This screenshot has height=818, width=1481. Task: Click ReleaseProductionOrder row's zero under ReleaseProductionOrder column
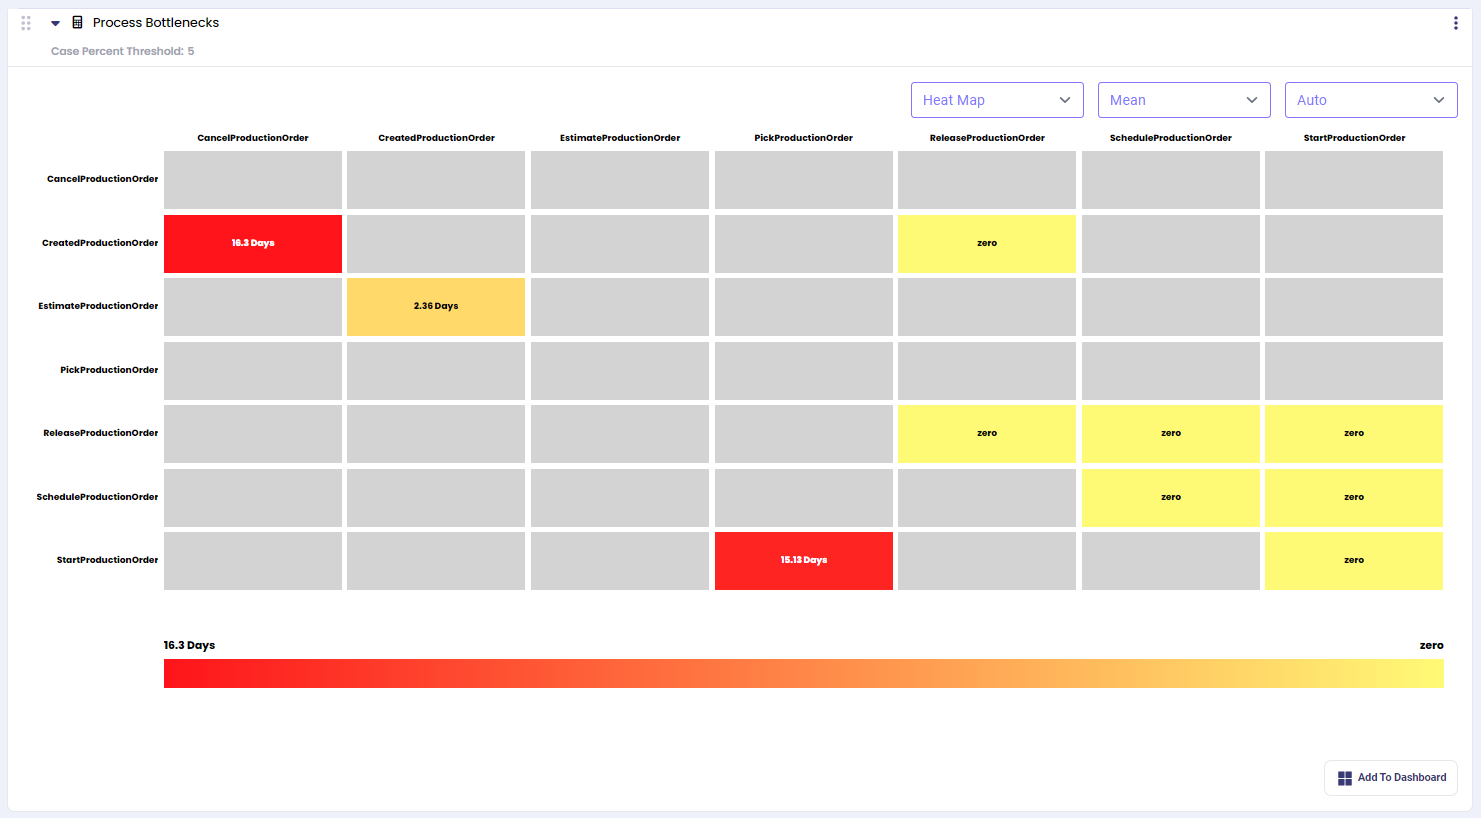tap(987, 433)
